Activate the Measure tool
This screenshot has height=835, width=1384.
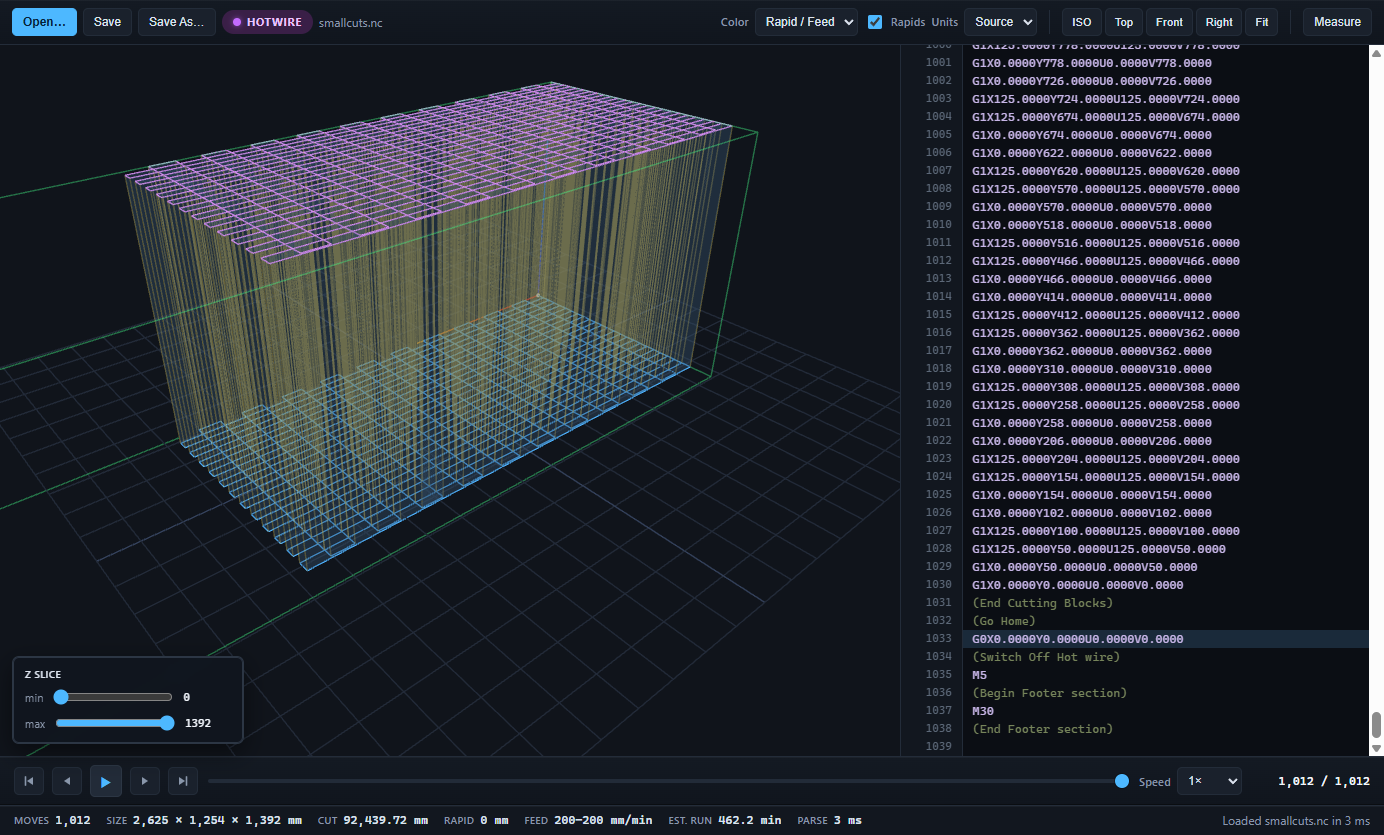(x=1337, y=22)
